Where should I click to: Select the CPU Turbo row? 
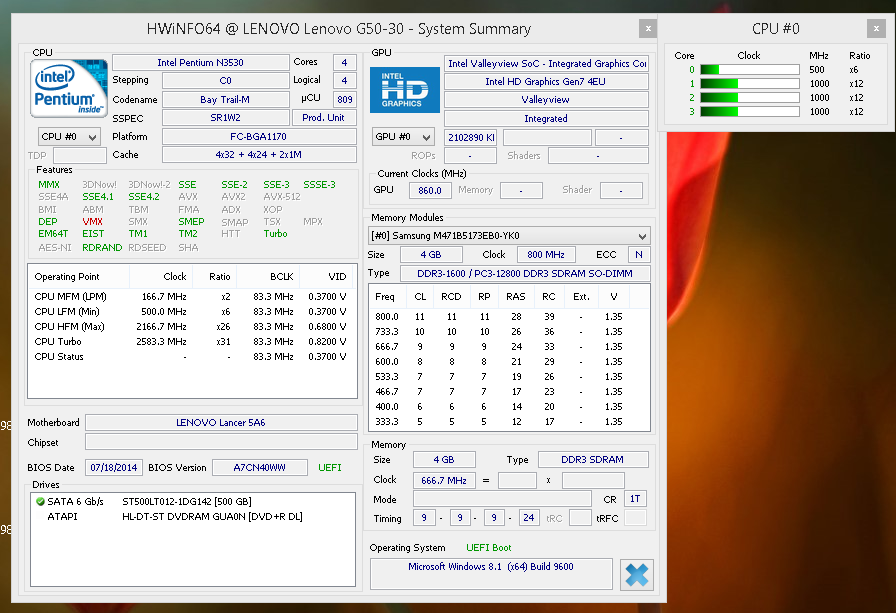(x=190, y=342)
